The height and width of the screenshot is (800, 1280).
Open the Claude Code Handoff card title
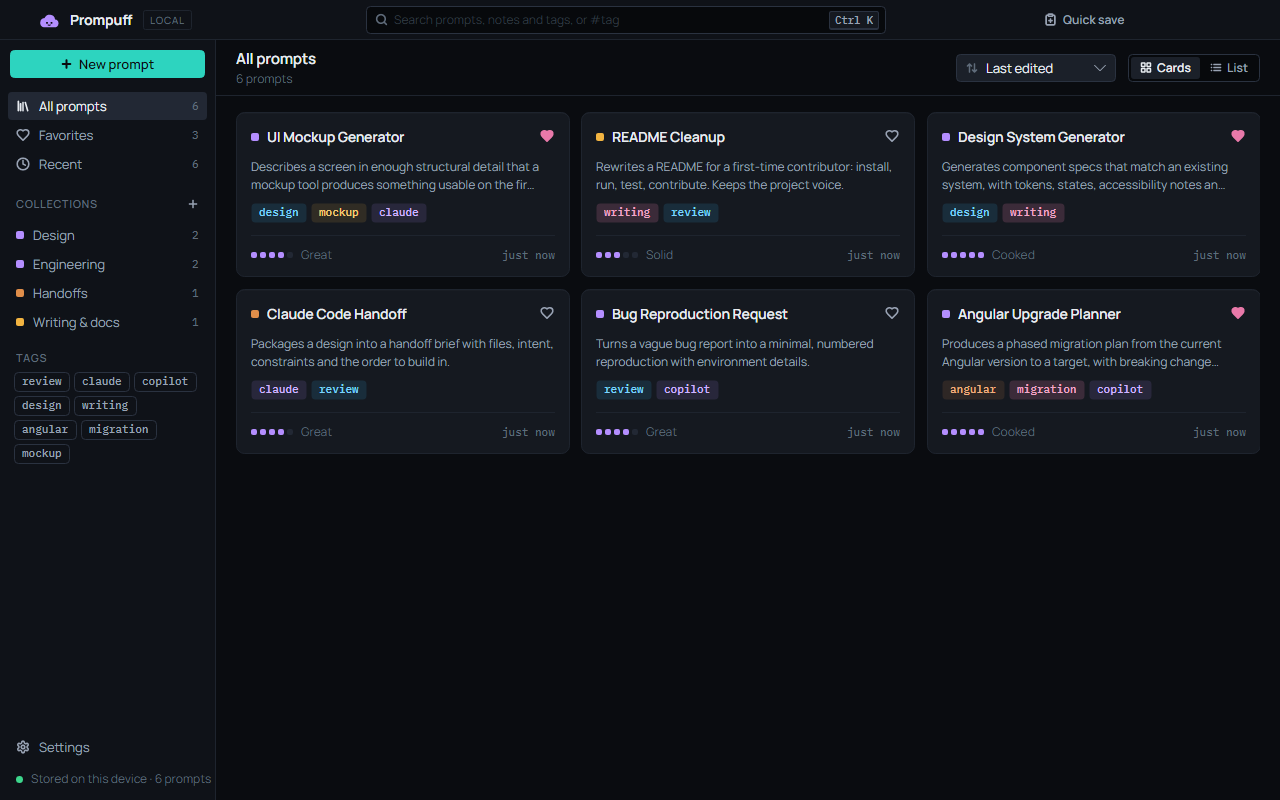(x=337, y=314)
